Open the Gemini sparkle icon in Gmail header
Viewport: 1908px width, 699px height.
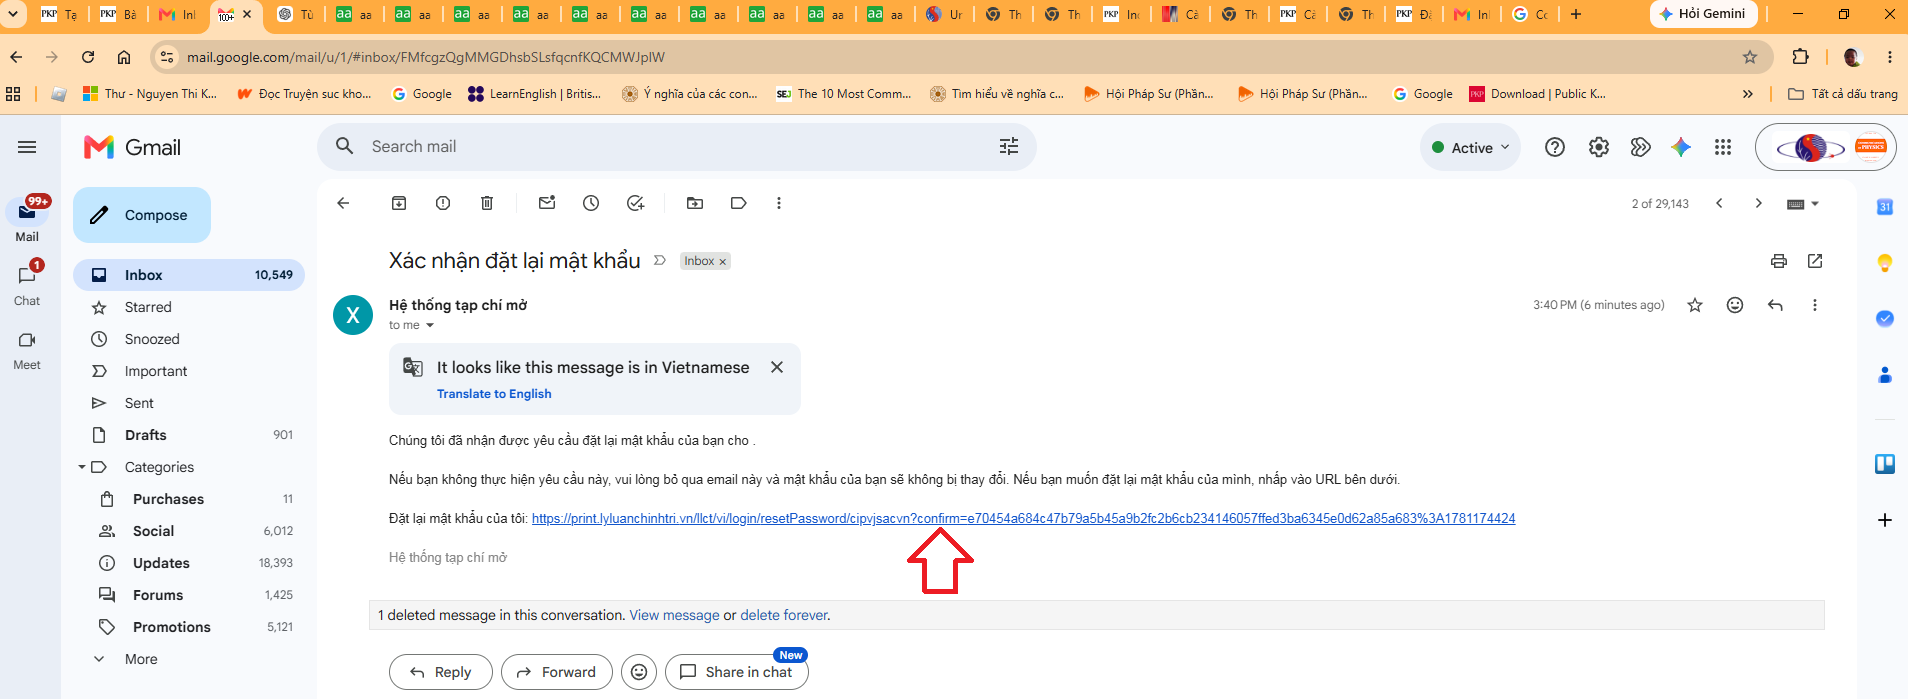click(1681, 147)
